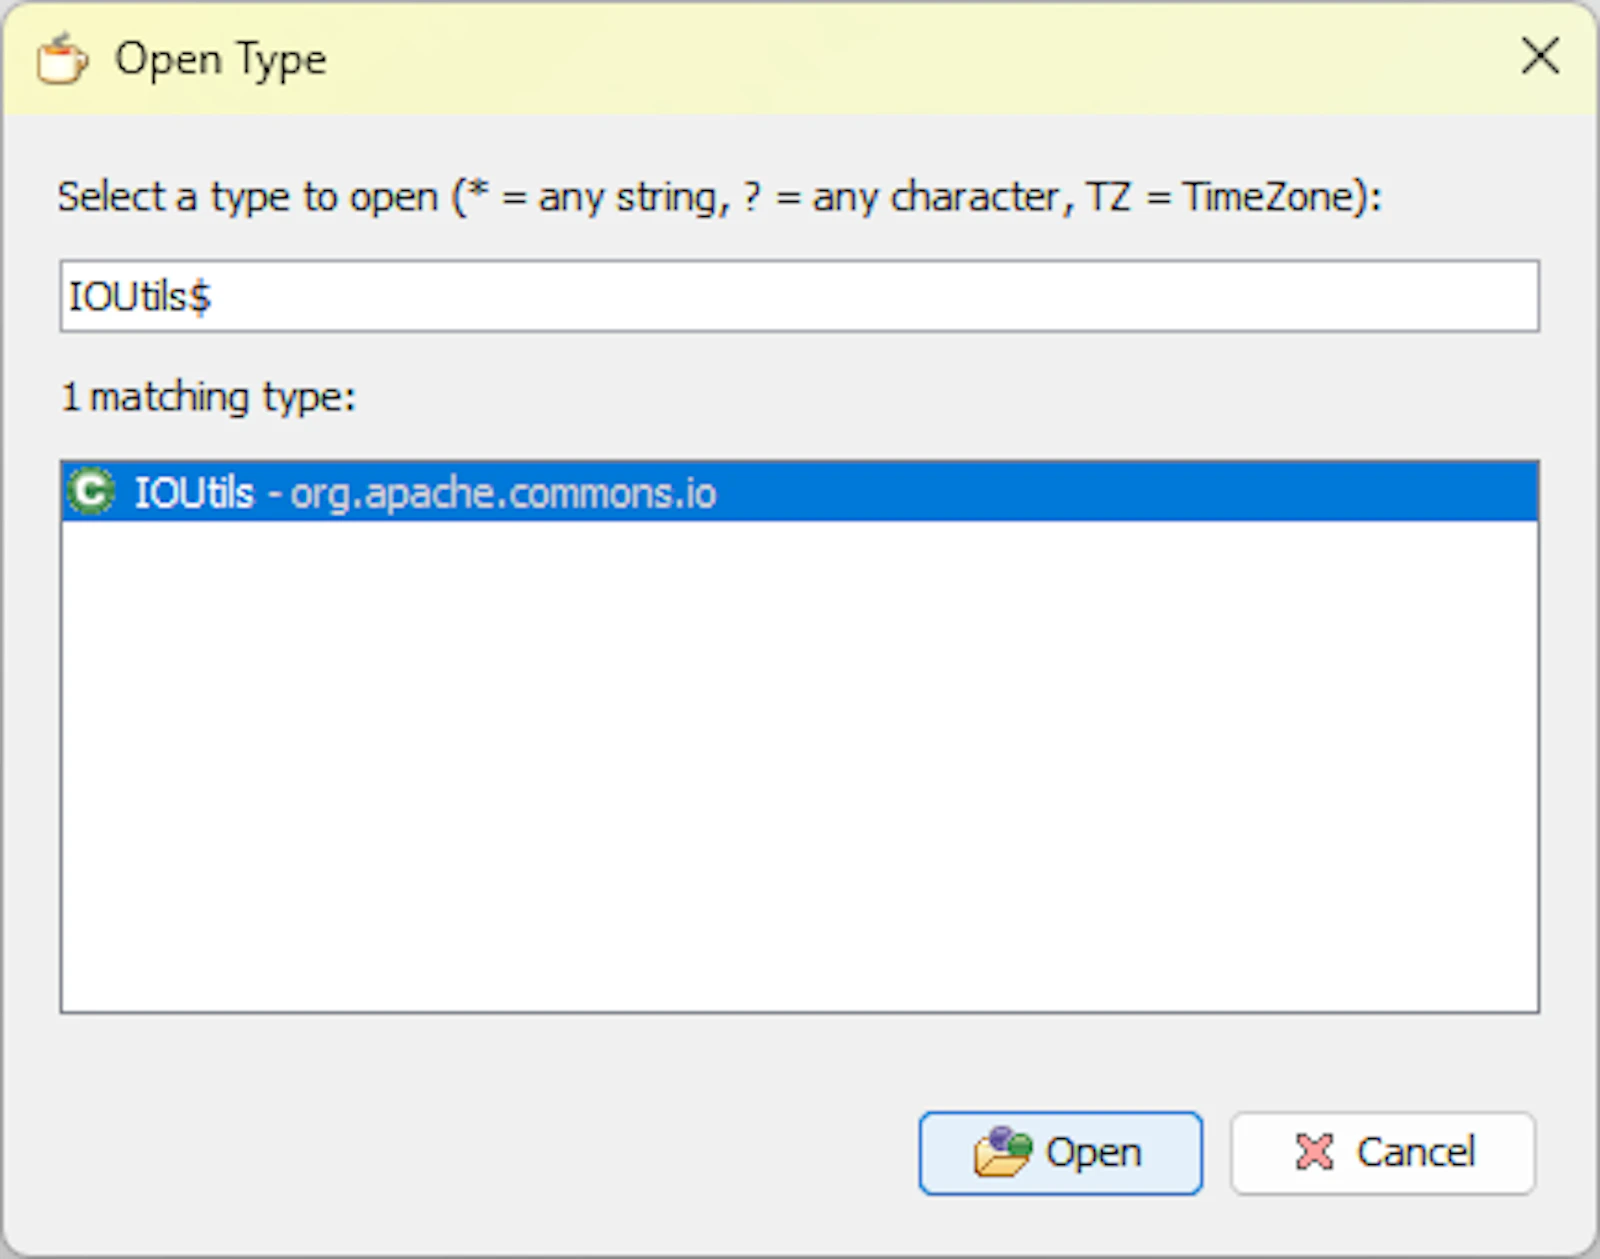Cancel the Open Type dialog
Screen dimensions: 1600x1259
[x=1383, y=1153]
